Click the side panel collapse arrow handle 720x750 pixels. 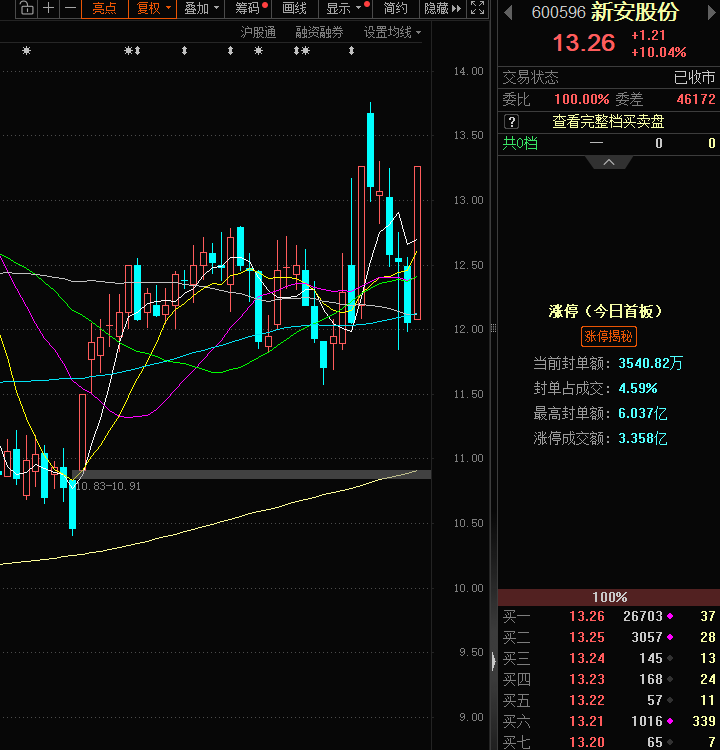click(494, 661)
